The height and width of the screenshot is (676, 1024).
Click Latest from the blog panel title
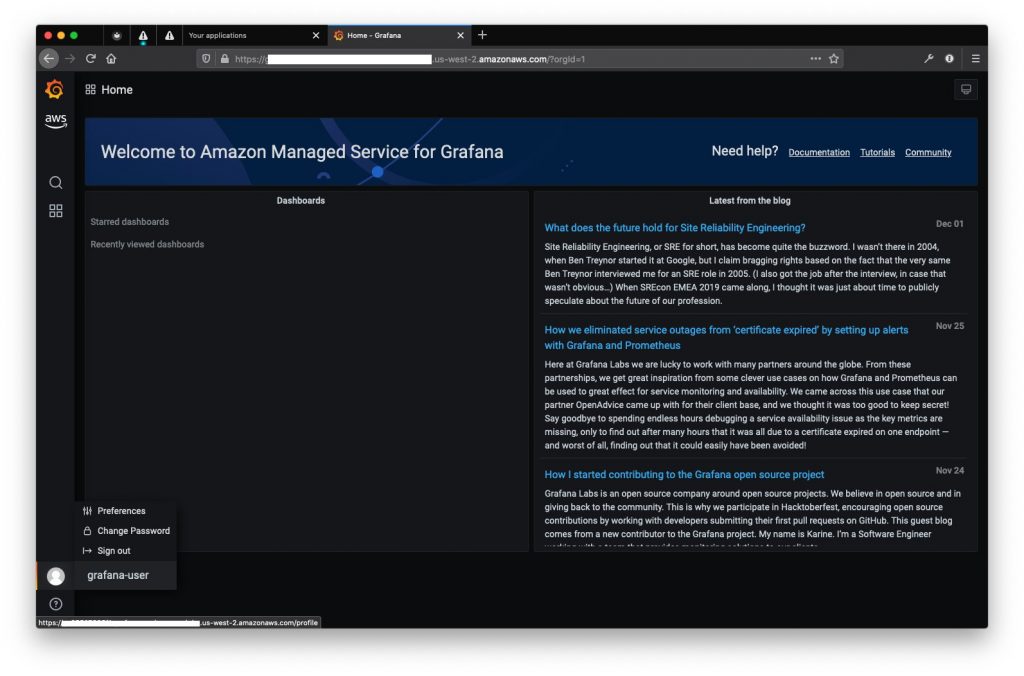(x=750, y=201)
